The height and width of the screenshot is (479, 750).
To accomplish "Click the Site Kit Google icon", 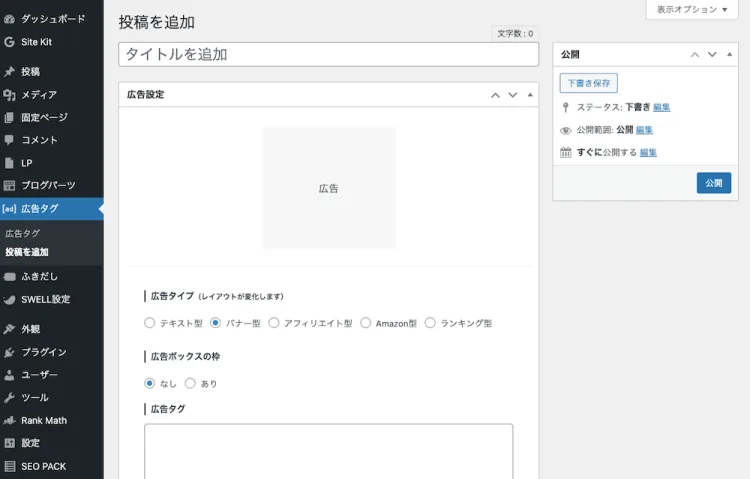I will click(9, 42).
